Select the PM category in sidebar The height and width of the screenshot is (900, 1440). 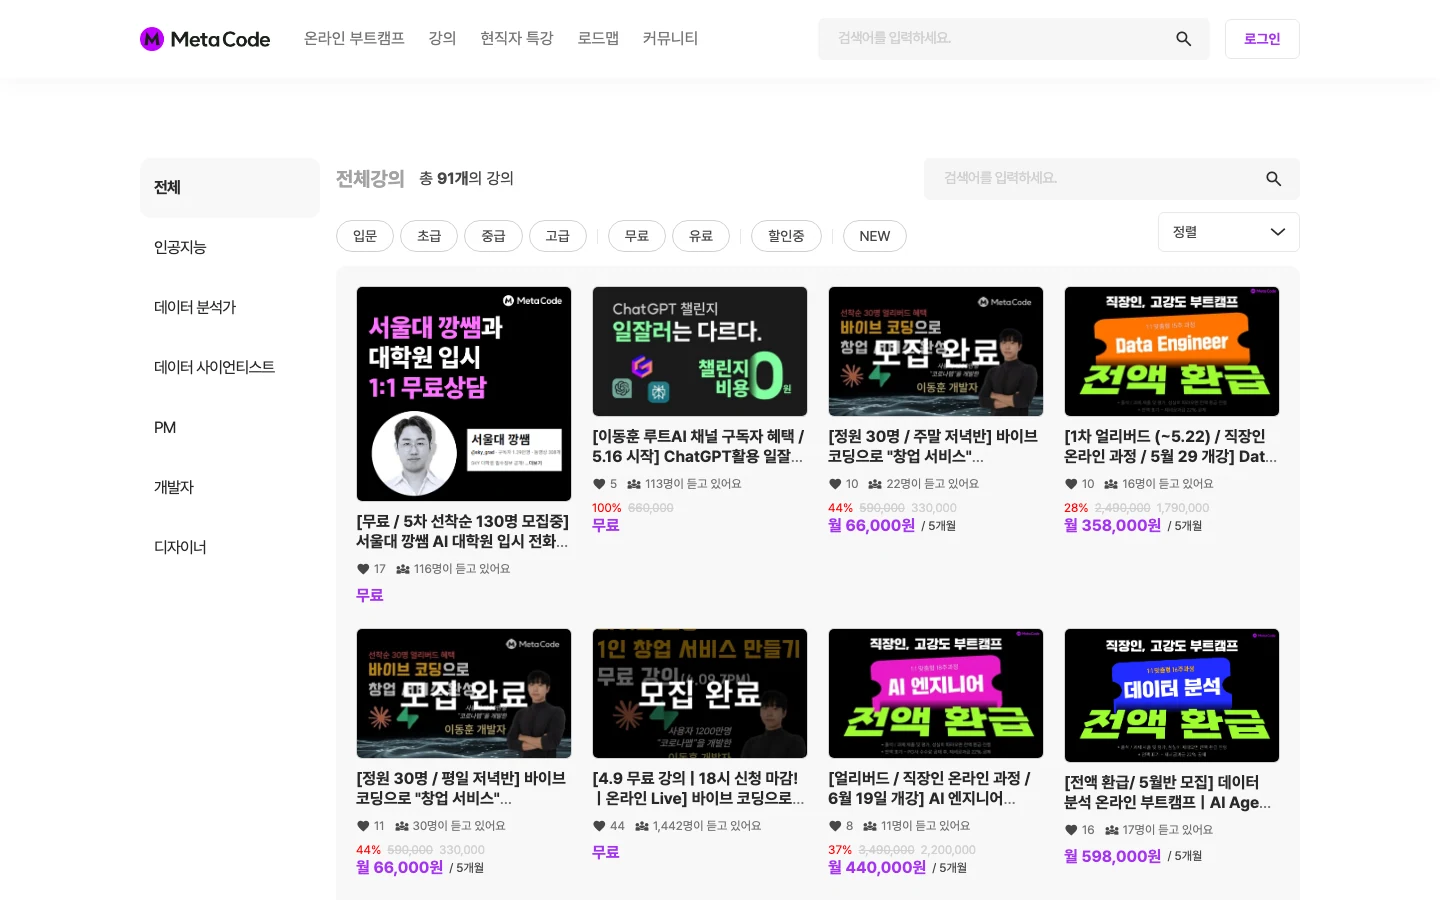[230, 427]
